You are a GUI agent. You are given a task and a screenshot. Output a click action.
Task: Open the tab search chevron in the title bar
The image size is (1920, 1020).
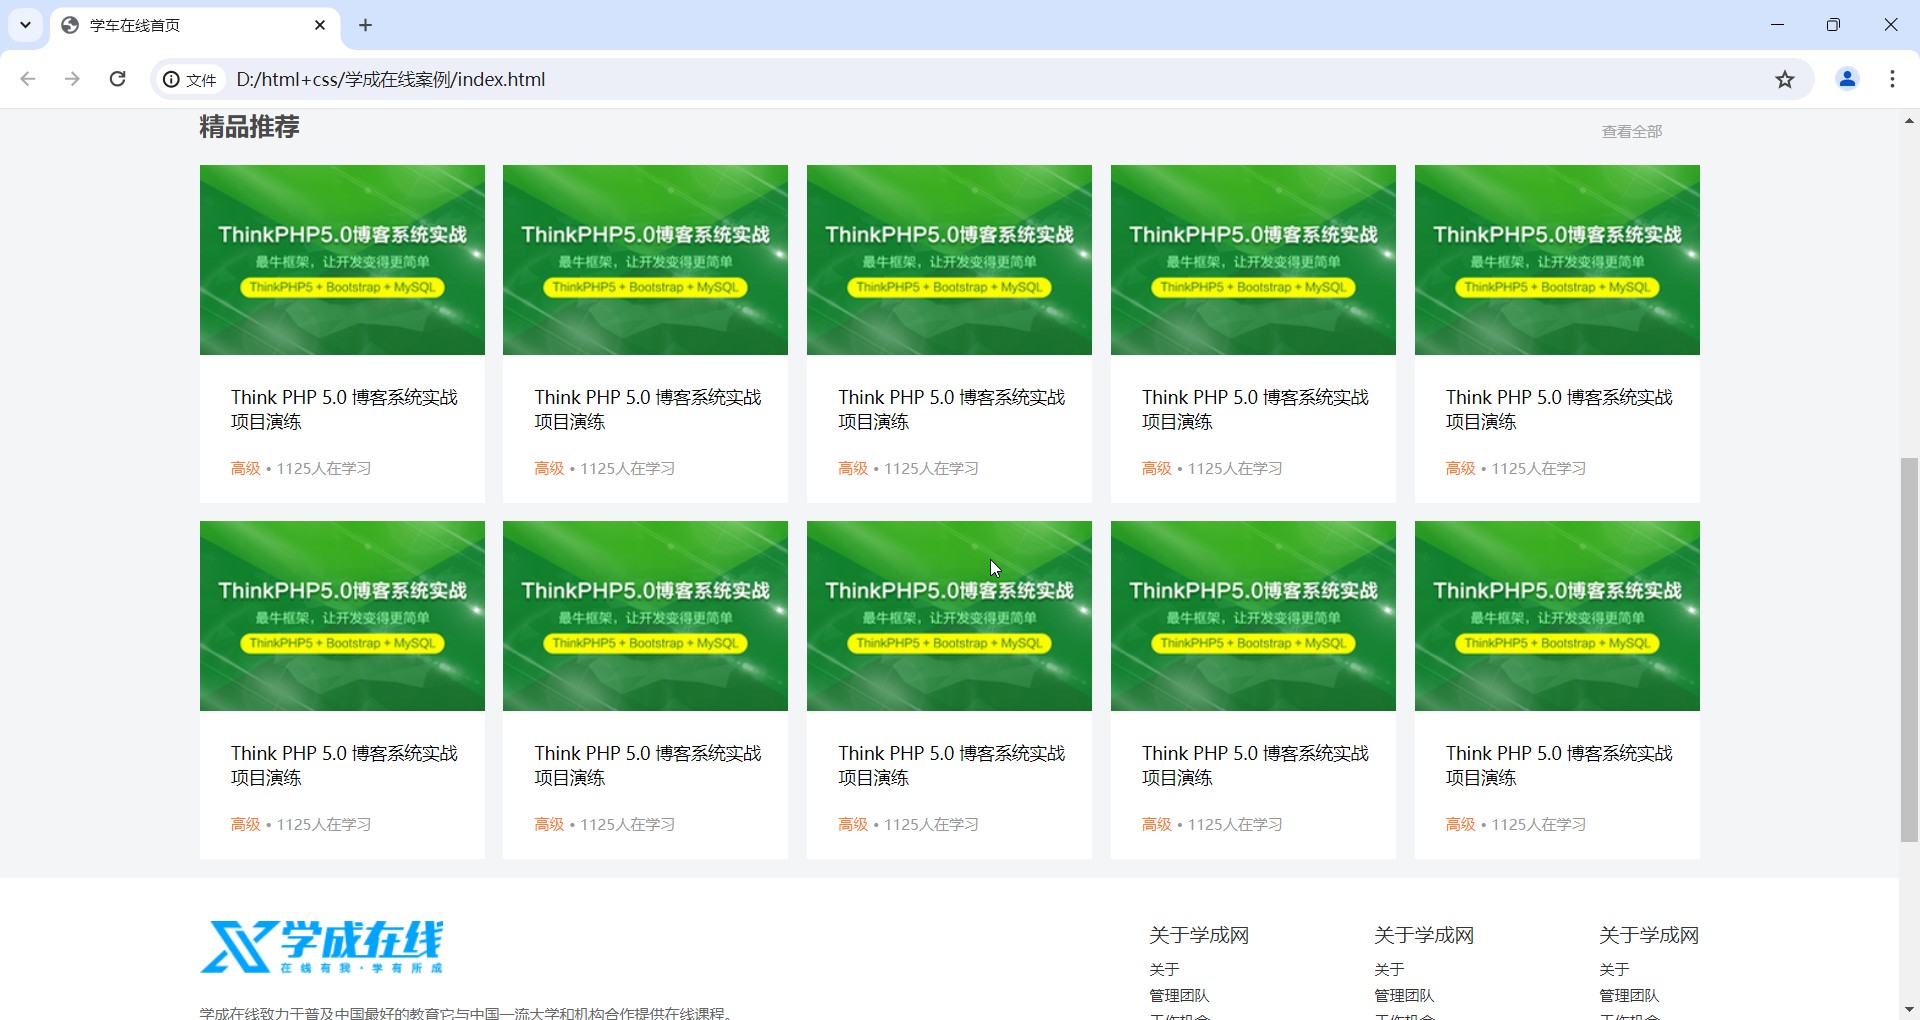pos(25,25)
